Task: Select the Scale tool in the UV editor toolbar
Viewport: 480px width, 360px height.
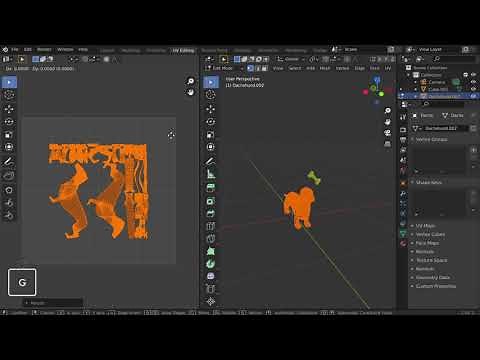Action: click(x=9, y=134)
